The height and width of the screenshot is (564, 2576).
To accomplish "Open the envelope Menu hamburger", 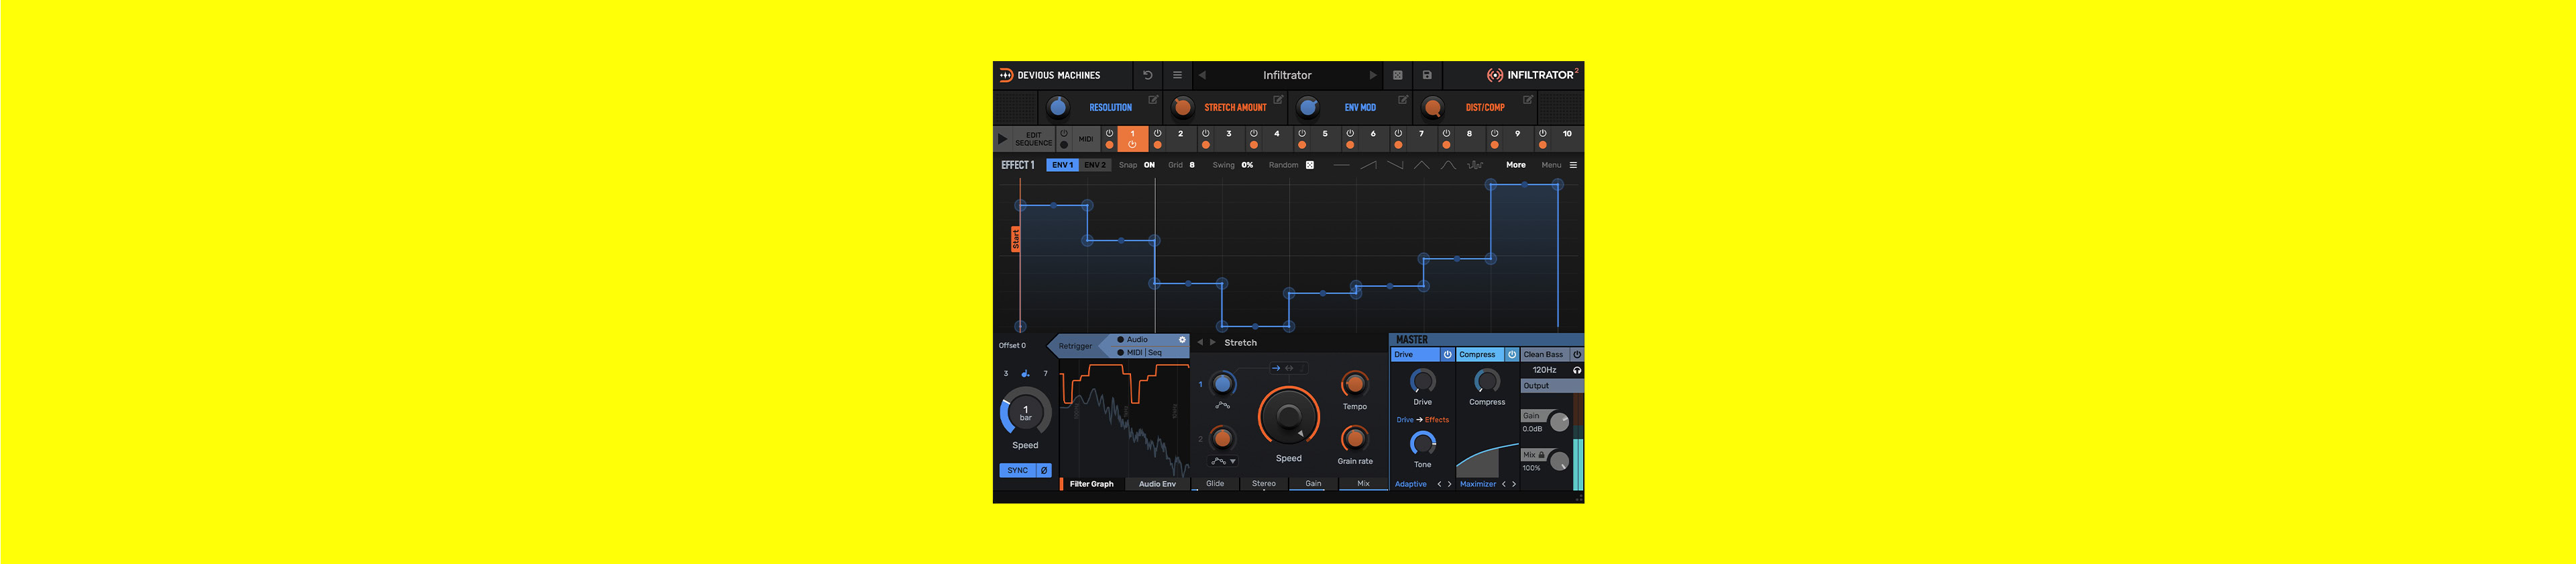I will tap(1572, 165).
